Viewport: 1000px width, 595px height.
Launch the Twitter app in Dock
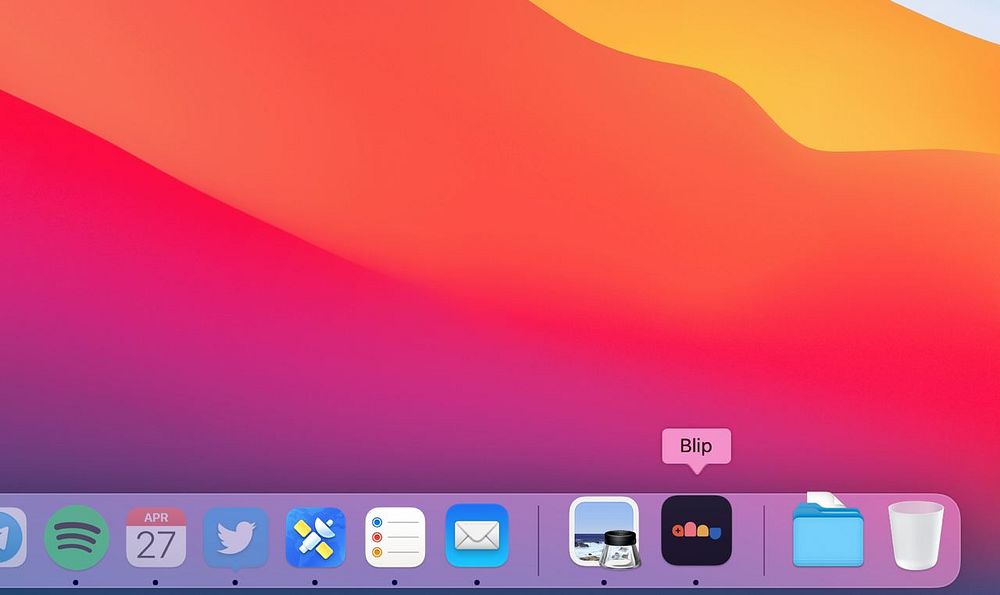pos(236,538)
